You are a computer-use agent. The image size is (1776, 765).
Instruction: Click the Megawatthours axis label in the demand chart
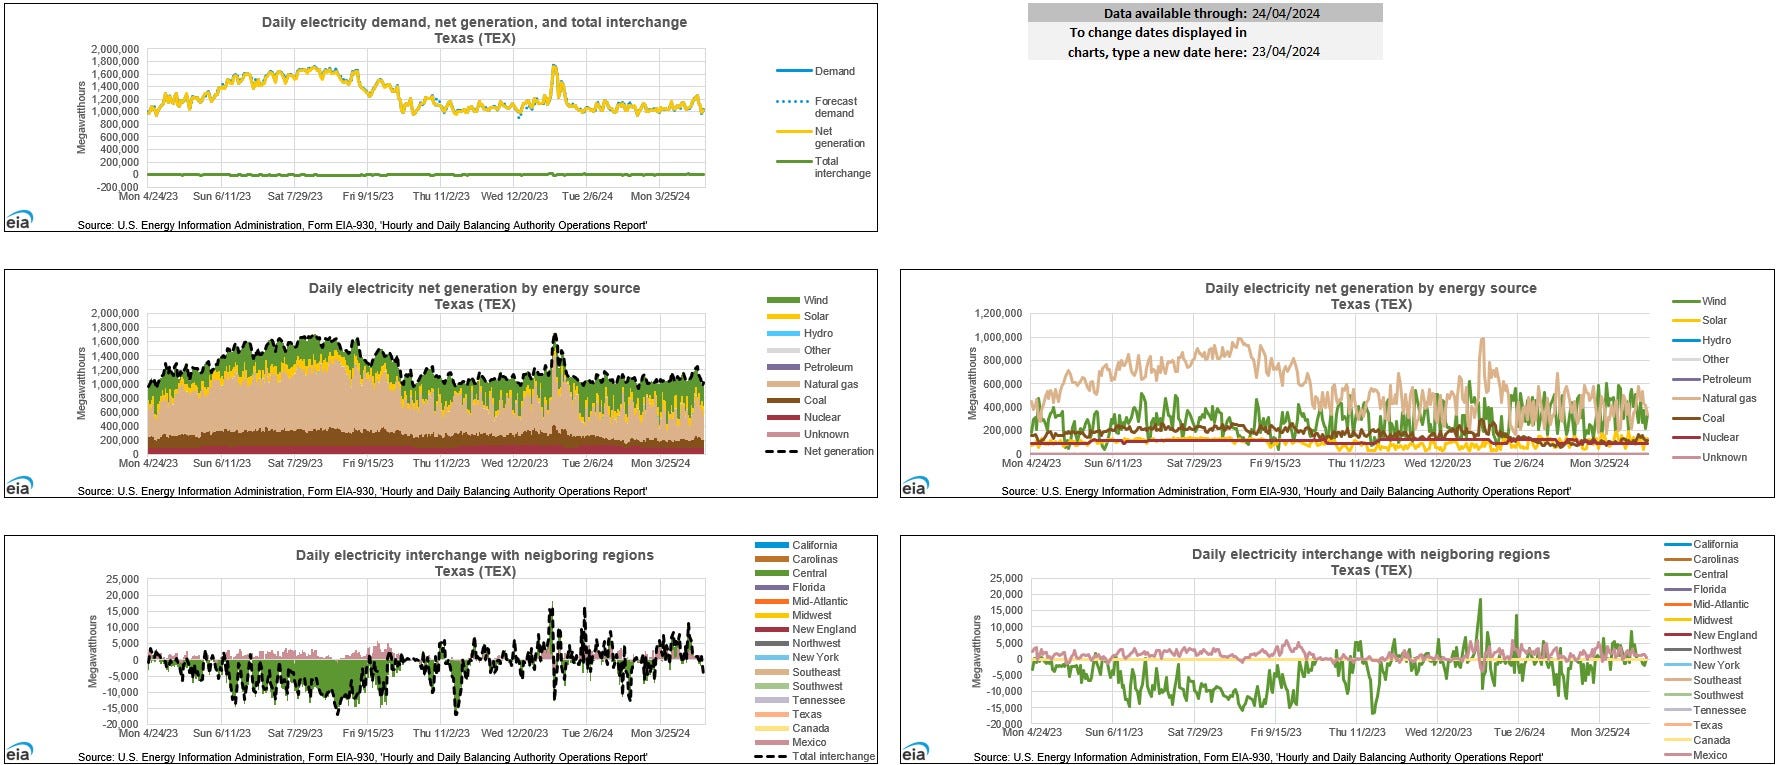click(x=82, y=117)
